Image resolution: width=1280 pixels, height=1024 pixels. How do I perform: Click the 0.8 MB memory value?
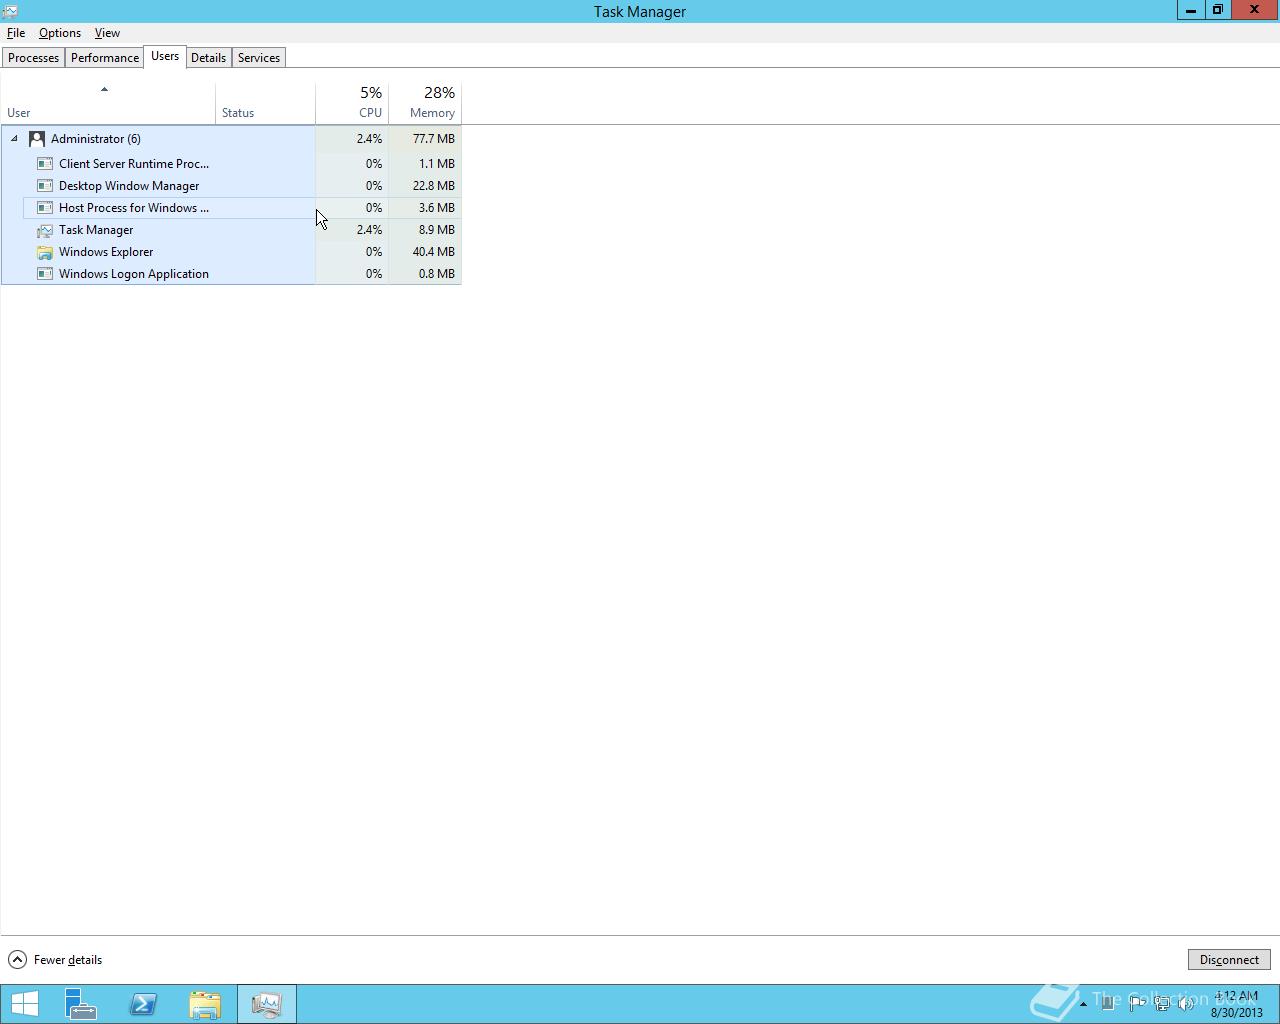pos(437,274)
